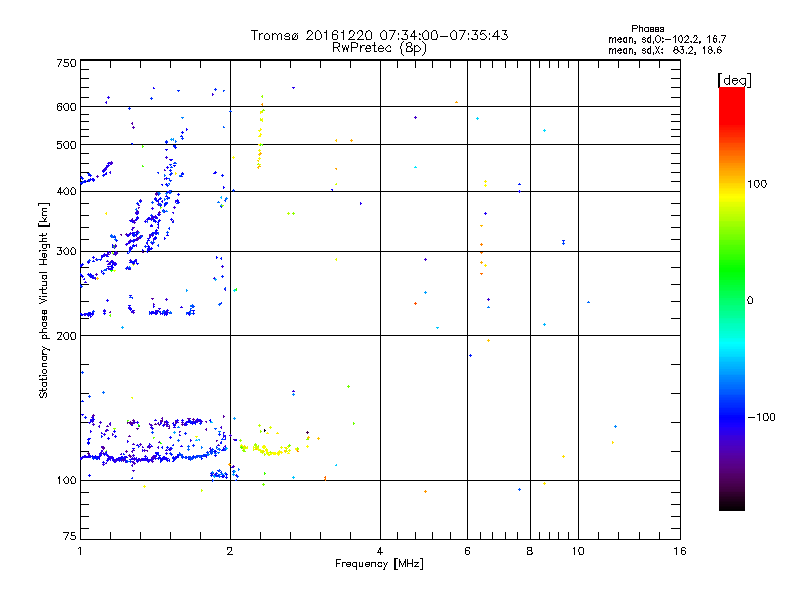Select the 'mean, sd,X: 83.2, 18.6' line
The width and height of the screenshot is (800, 600).
tap(665, 50)
